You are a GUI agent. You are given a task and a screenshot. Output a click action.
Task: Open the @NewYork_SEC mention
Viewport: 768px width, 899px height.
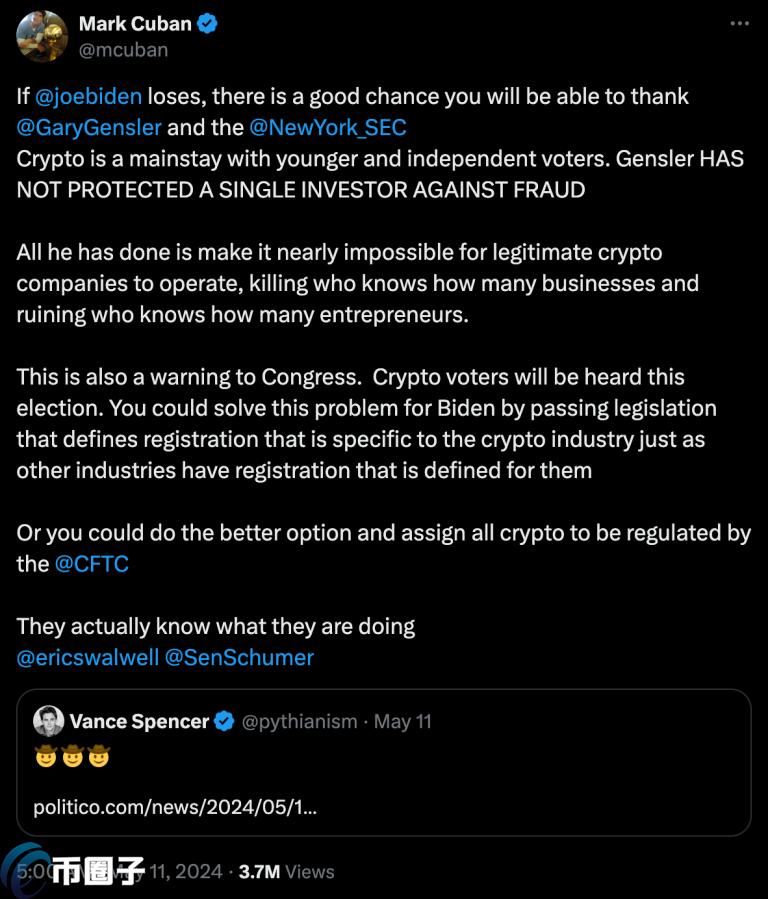(328, 127)
